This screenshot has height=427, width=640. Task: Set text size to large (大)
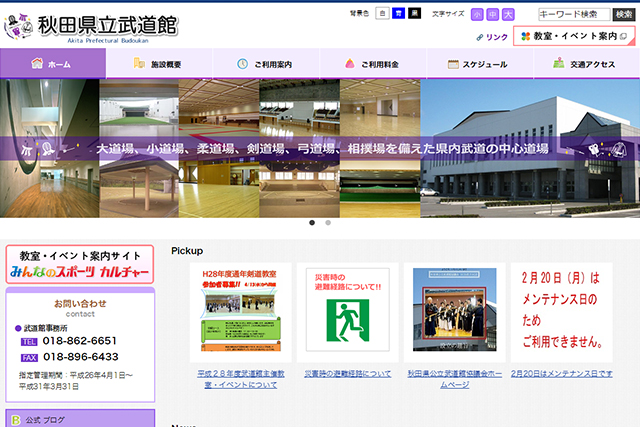pos(508,14)
